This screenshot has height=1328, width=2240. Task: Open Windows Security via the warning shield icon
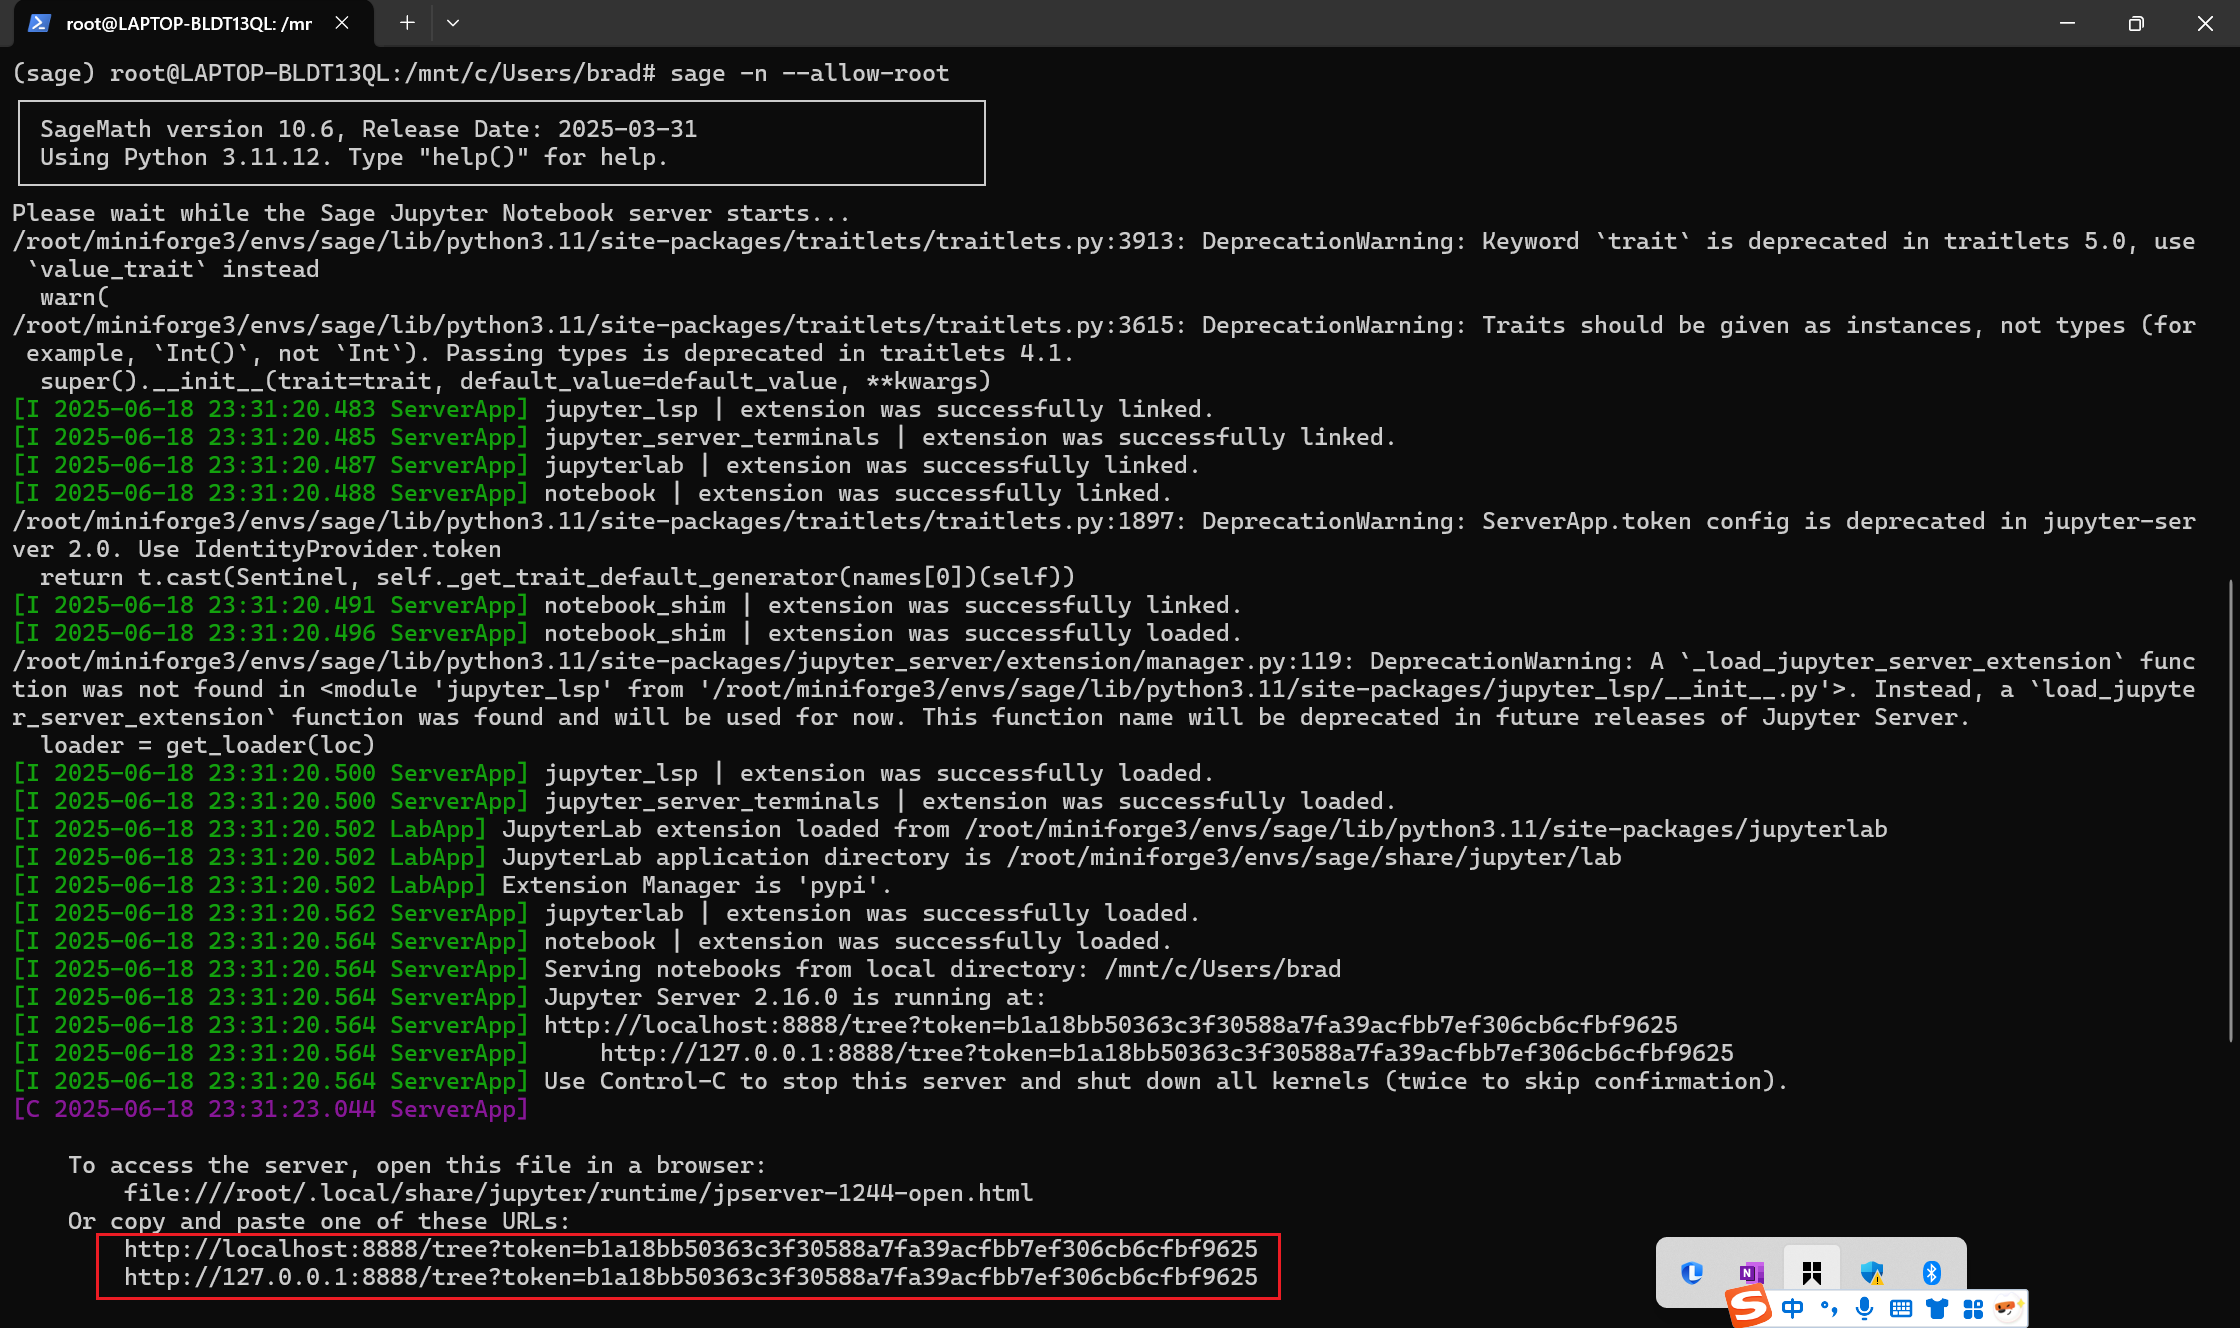pyautogui.click(x=1871, y=1272)
